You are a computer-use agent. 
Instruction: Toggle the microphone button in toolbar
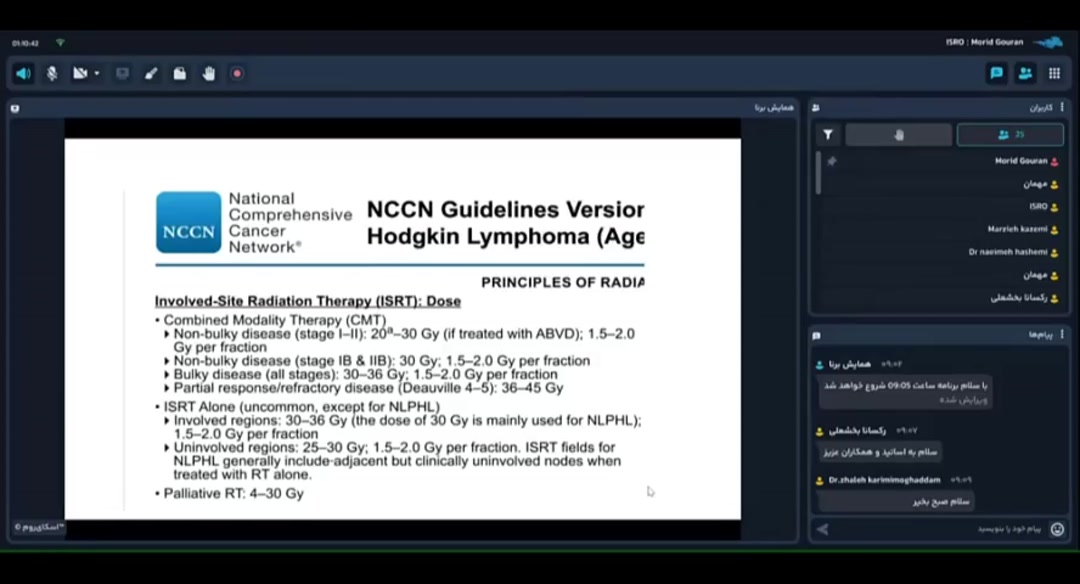tap(52, 73)
